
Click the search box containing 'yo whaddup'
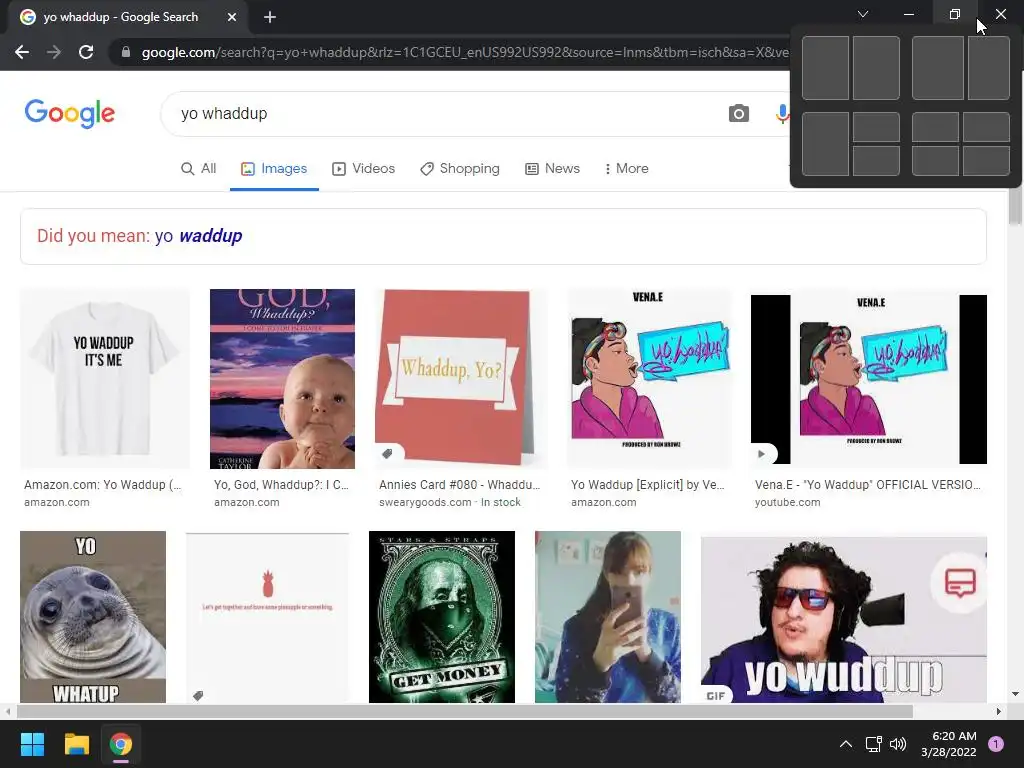point(444,114)
